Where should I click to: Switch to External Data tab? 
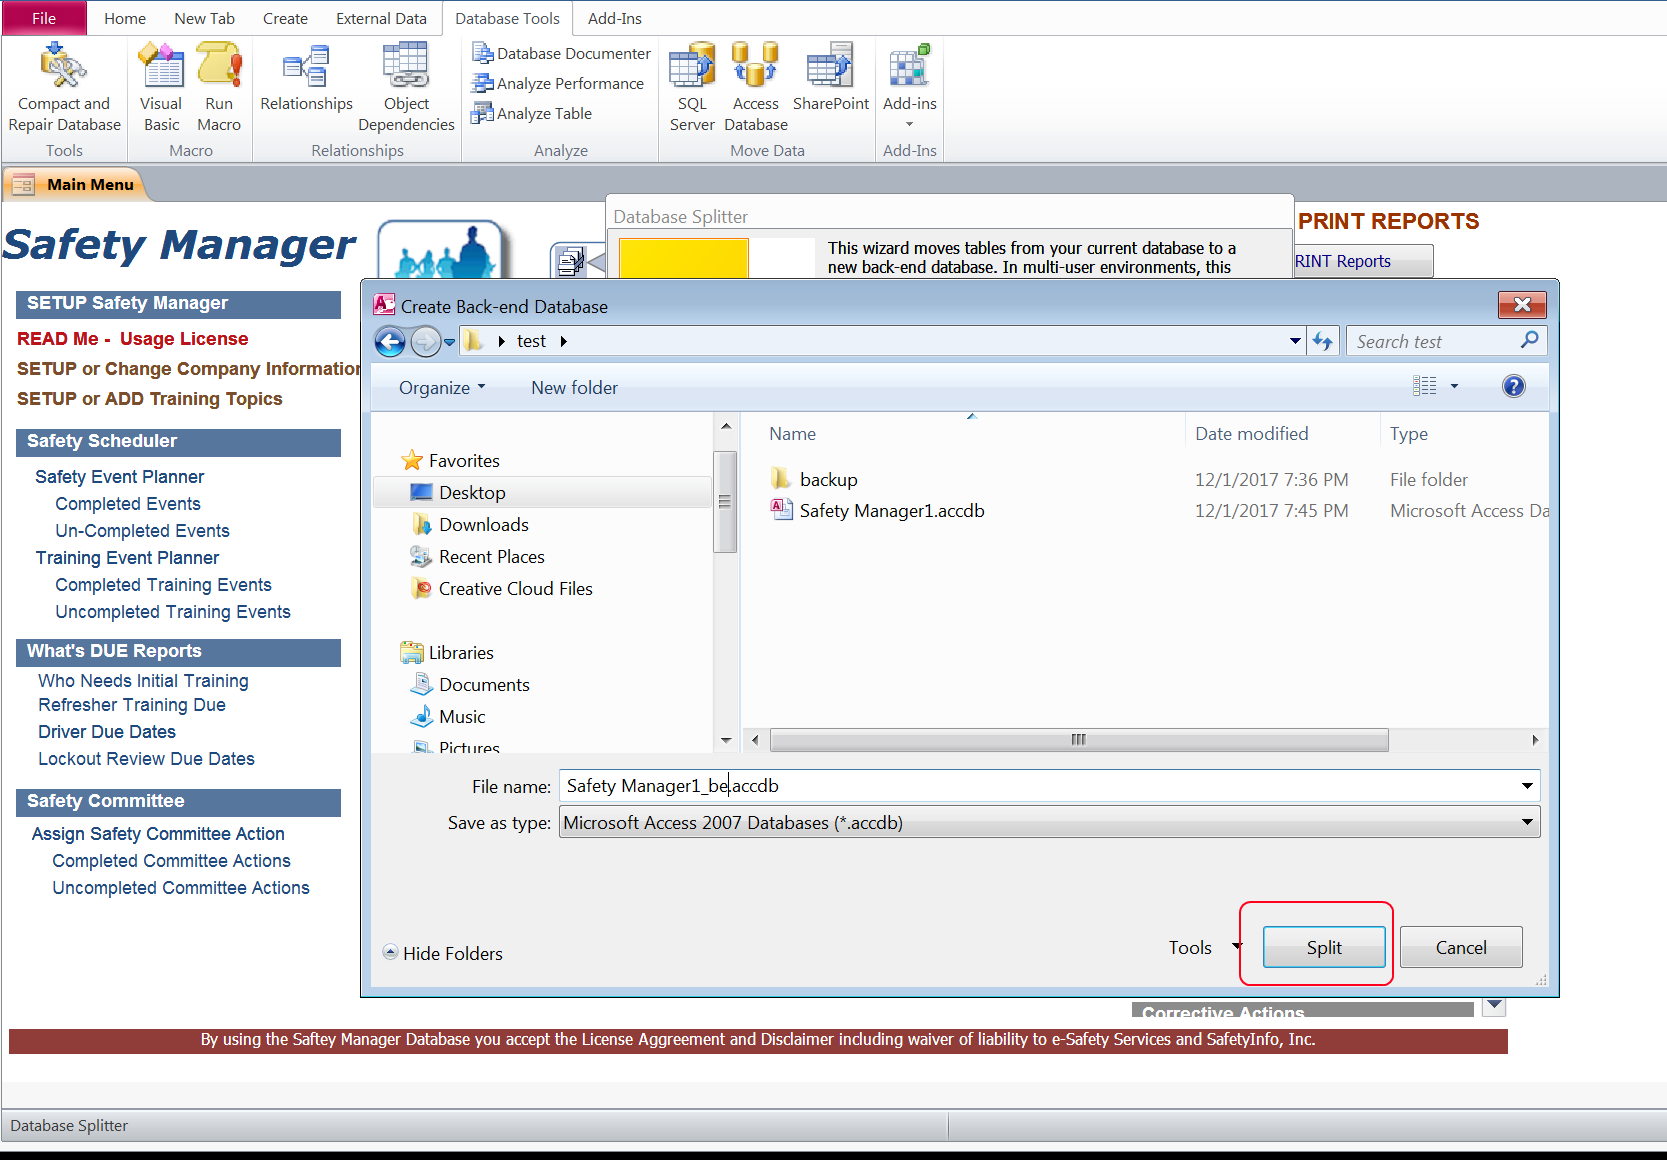pos(381,18)
